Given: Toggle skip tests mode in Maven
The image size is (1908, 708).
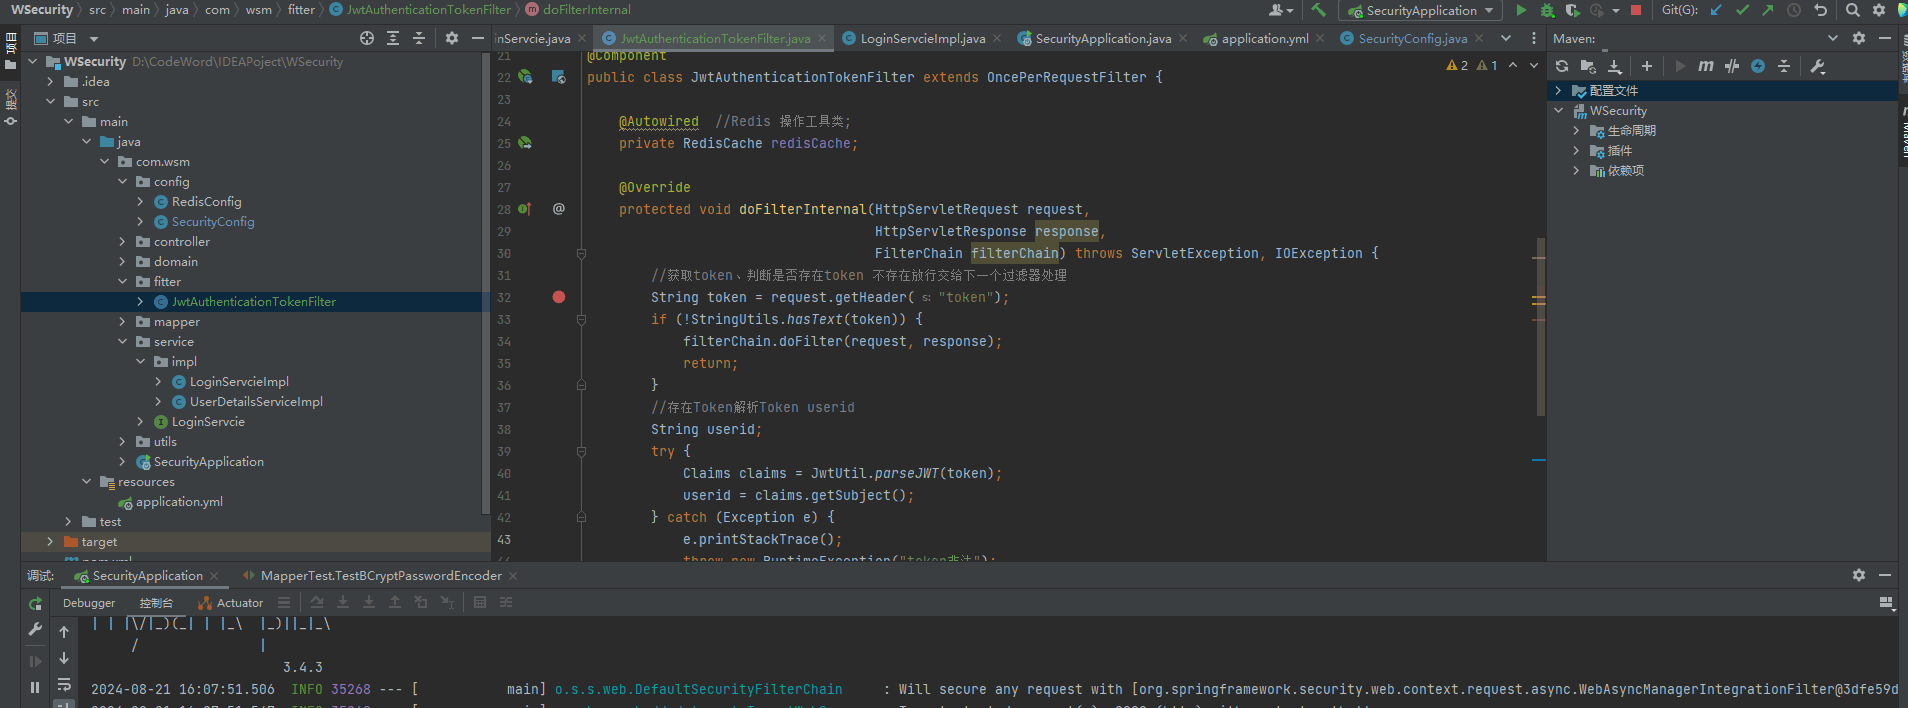Looking at the screenshot, I should pos(1758,66).
